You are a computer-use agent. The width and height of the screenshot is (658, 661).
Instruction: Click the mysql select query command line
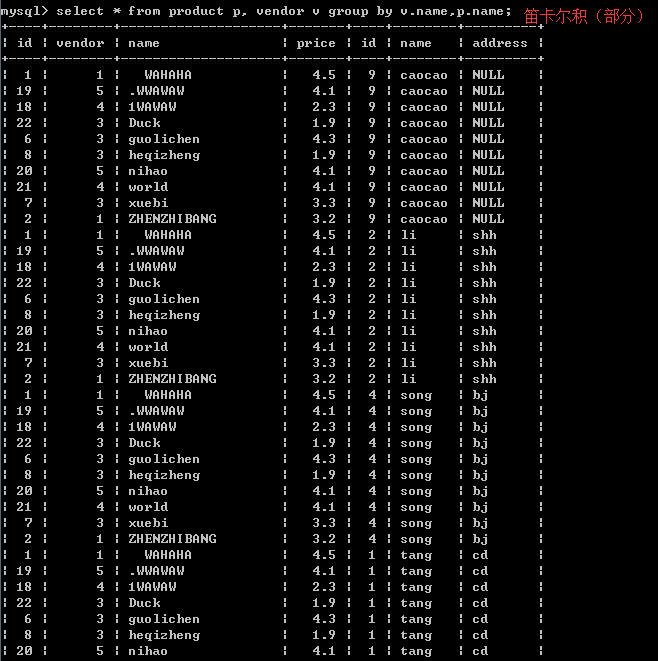[x=256, y=11]
